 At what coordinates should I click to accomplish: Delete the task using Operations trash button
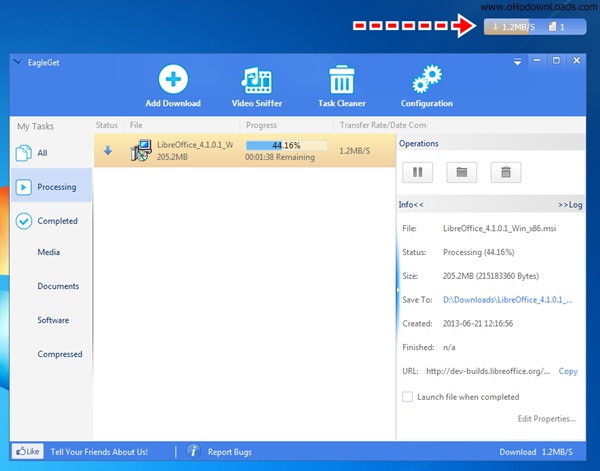point(506,173)
